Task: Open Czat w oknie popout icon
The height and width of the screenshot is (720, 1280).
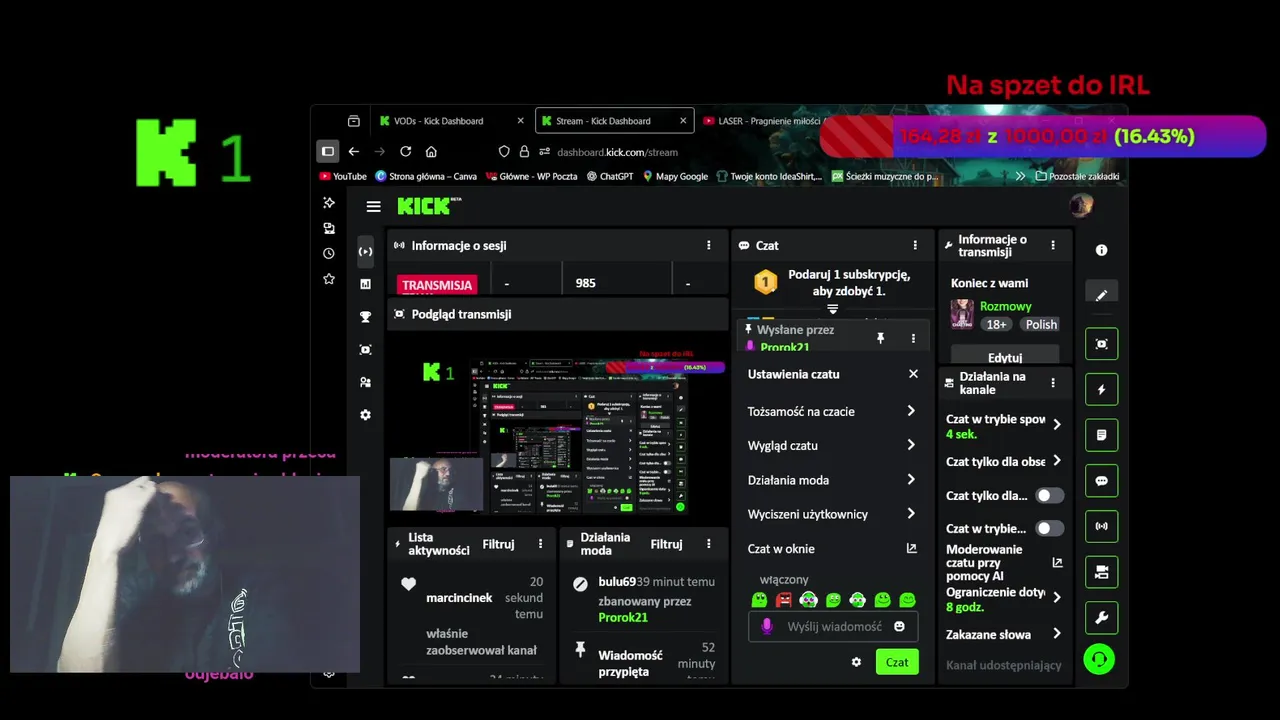Action: 911,548
